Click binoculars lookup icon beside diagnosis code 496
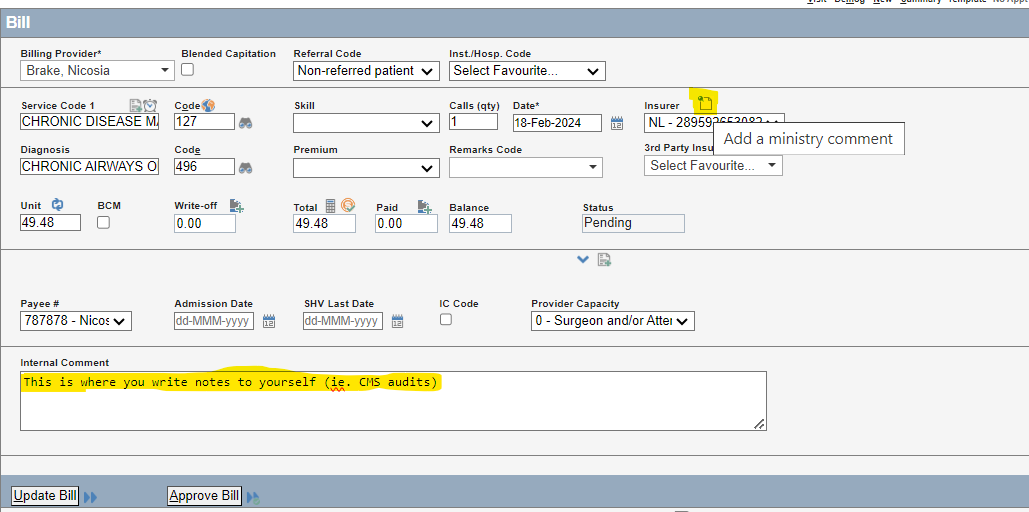This screenshot has width=1029, height=512. [245, 167]
